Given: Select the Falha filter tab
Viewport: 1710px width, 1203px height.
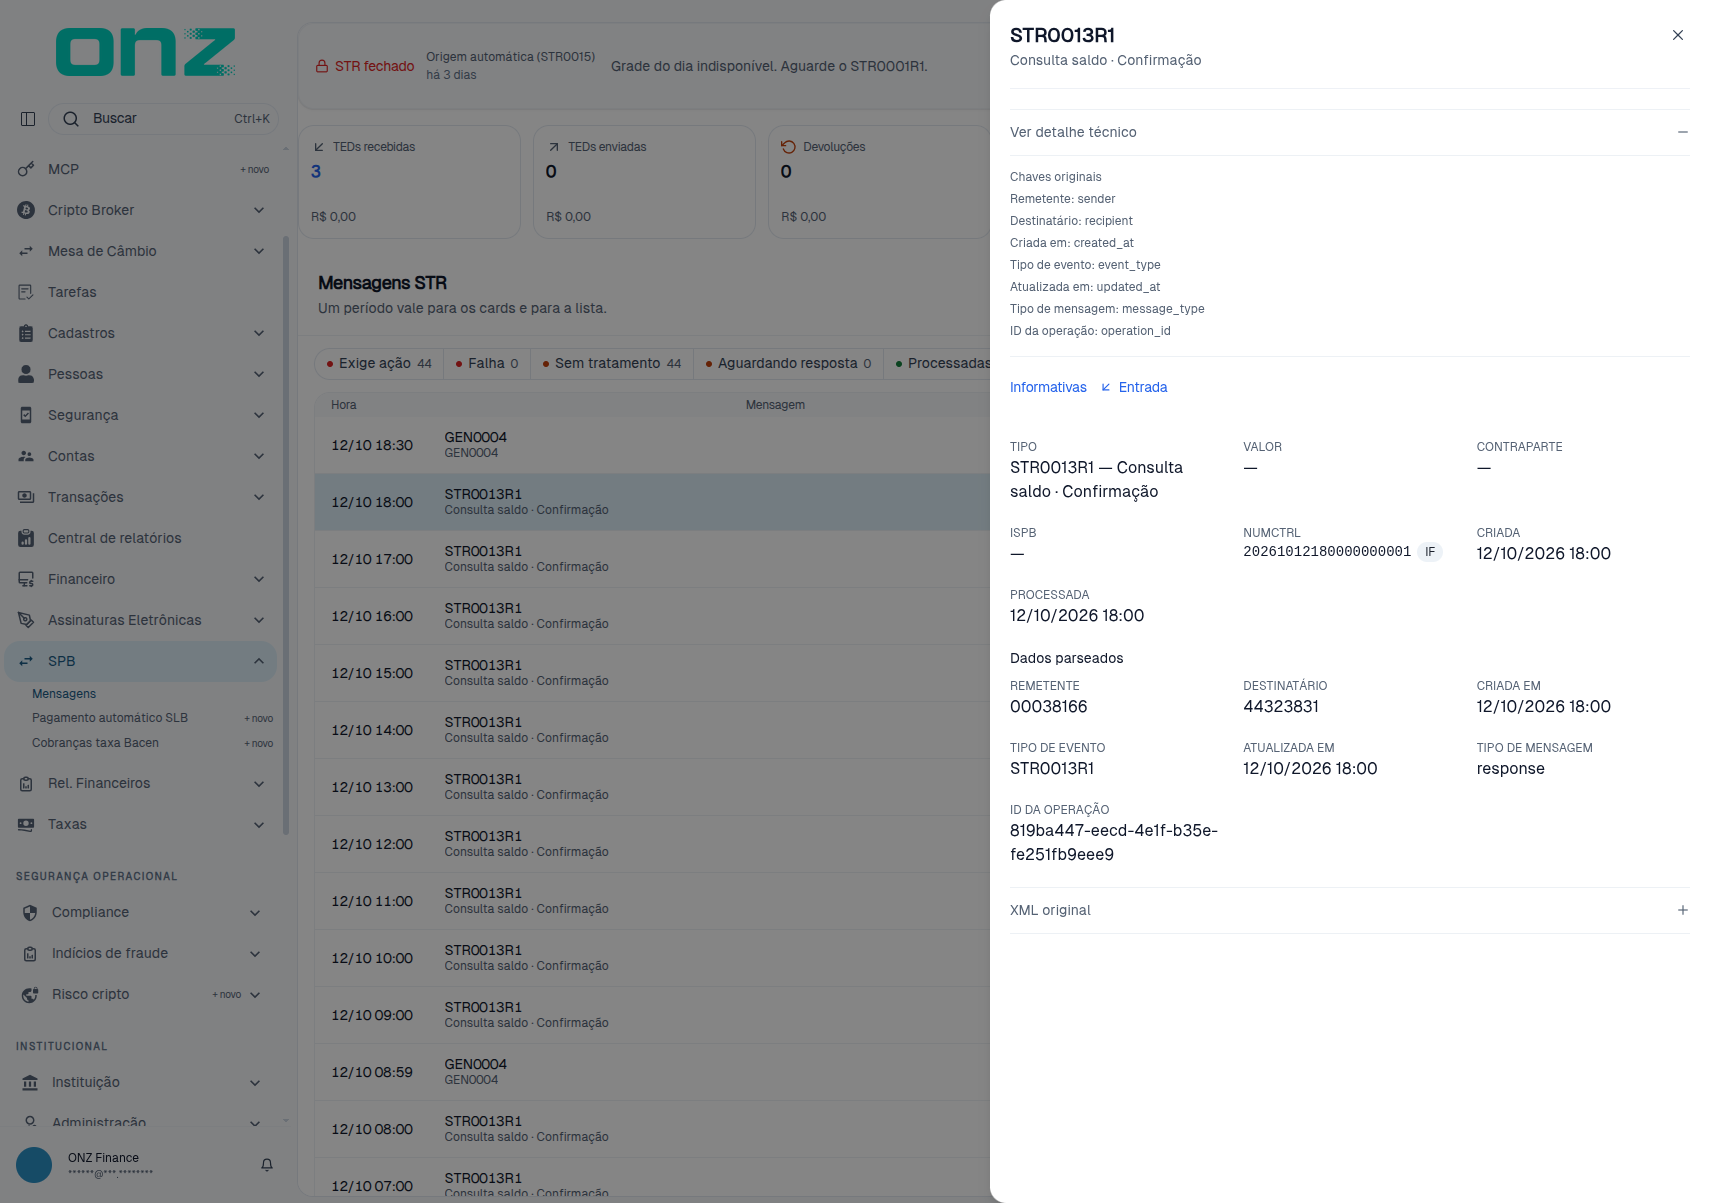Looking at the screenshot, I should click(487, 364).
